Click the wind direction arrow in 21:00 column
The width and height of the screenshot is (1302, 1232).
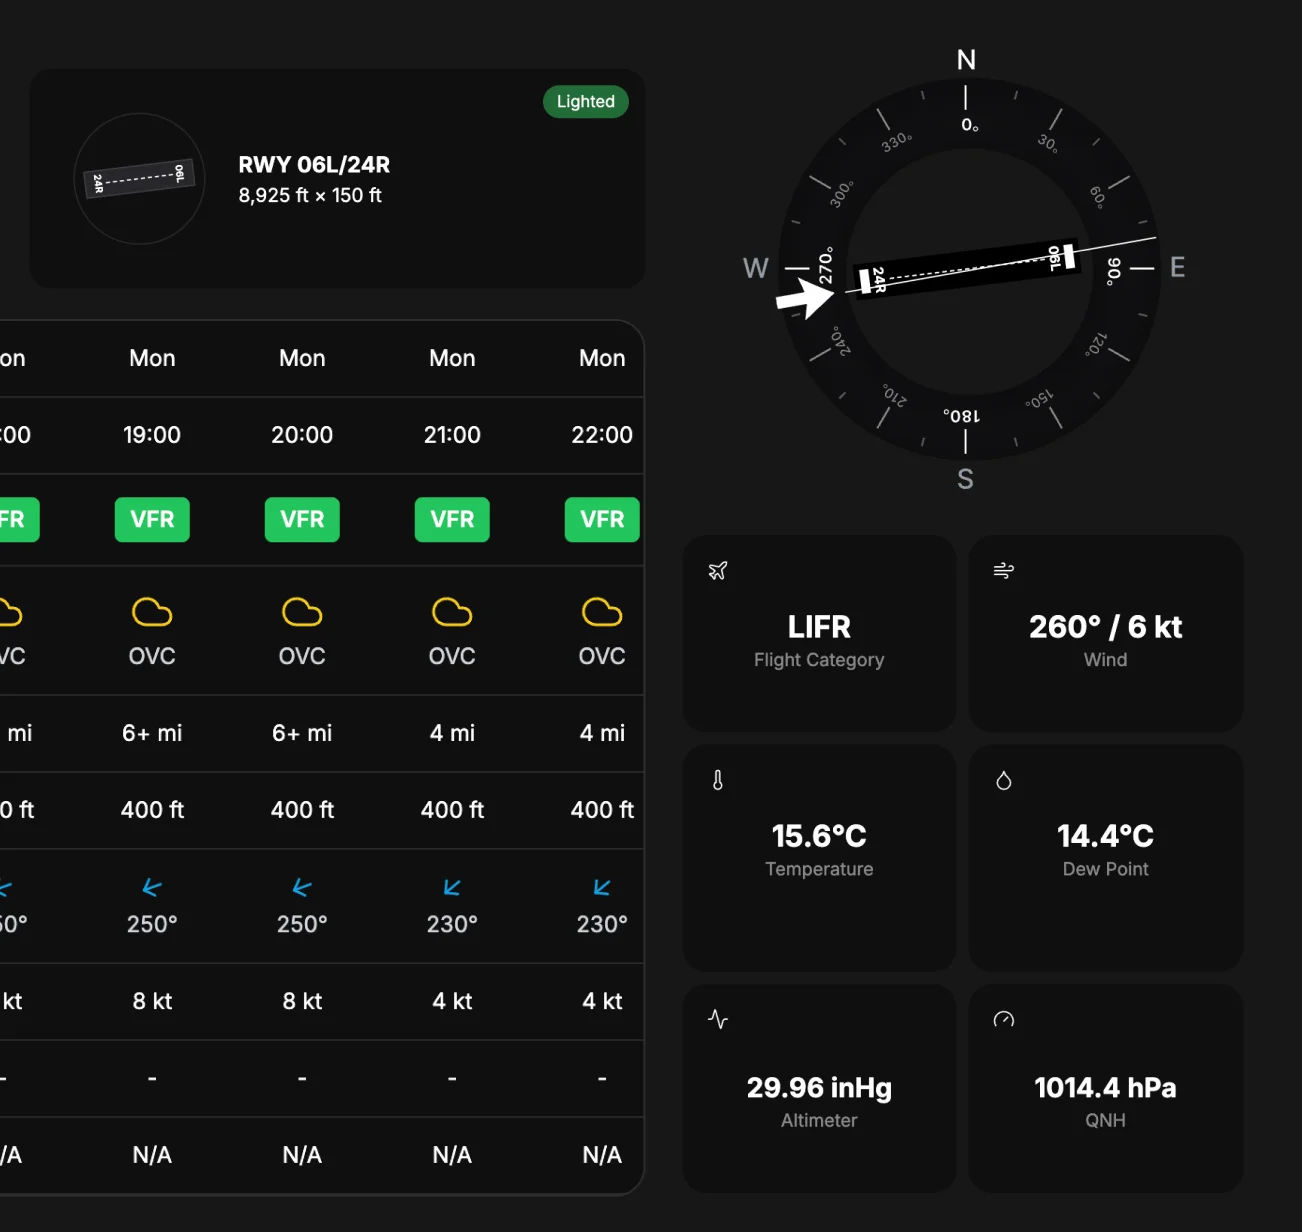452,887
